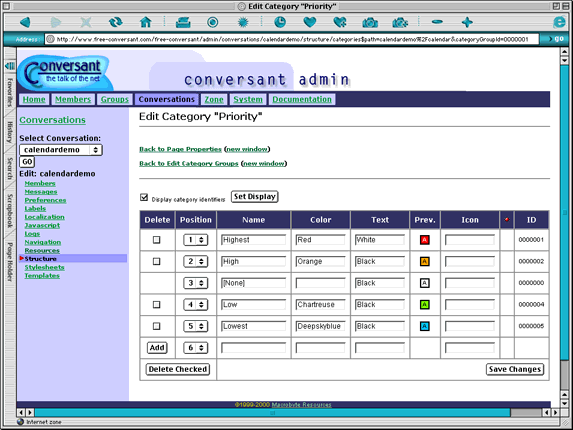Toggle Display category identifiers checkbox
Image resolution: width=573 pixels, height=430 pixels.
(x=144, y=198)
